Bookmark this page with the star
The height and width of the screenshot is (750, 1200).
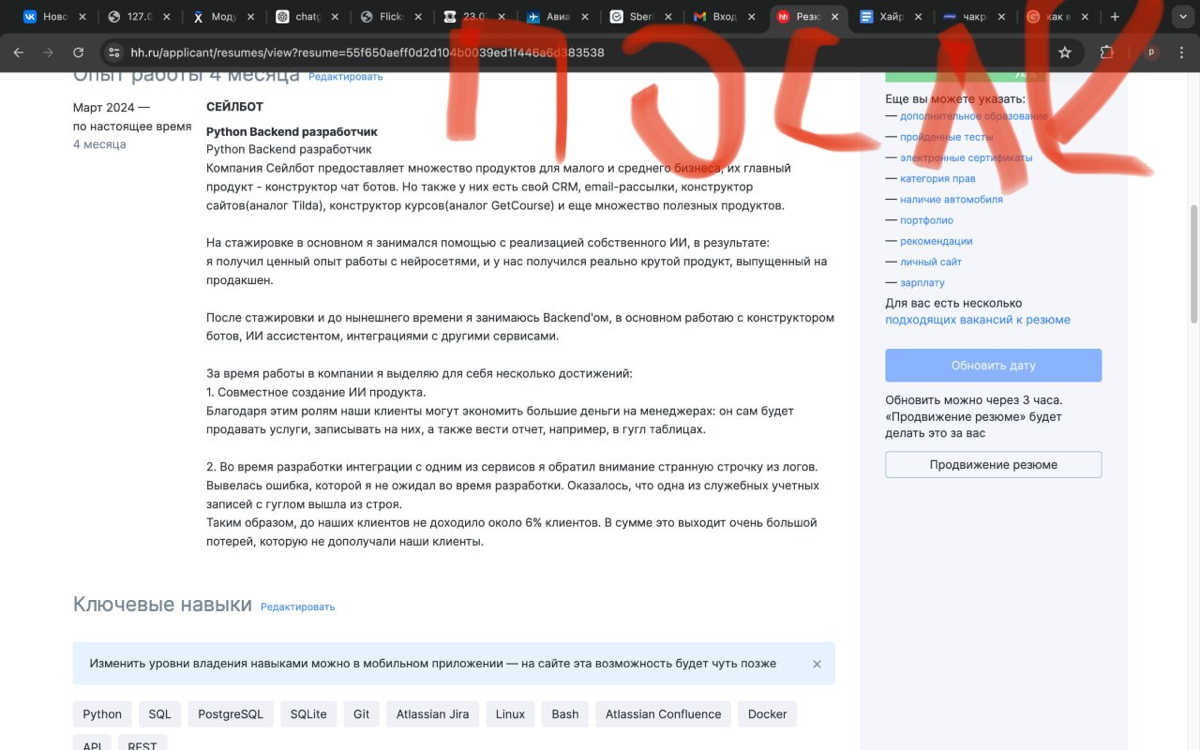[1065, 53]
